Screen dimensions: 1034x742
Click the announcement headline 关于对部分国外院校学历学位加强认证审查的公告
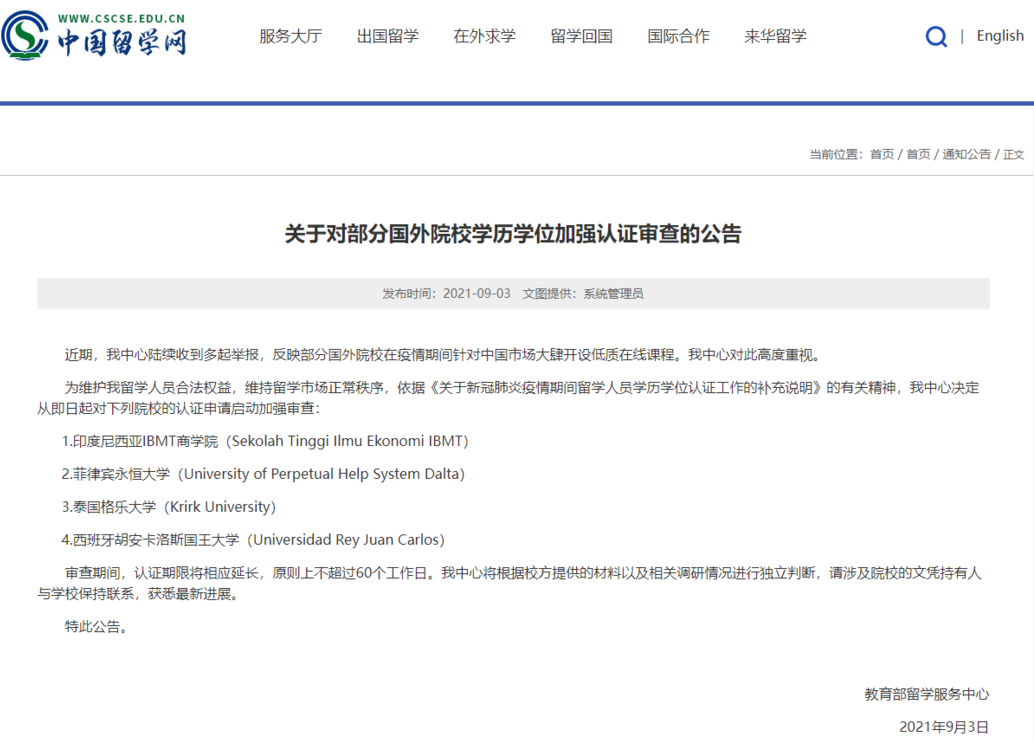click(513, 234)
